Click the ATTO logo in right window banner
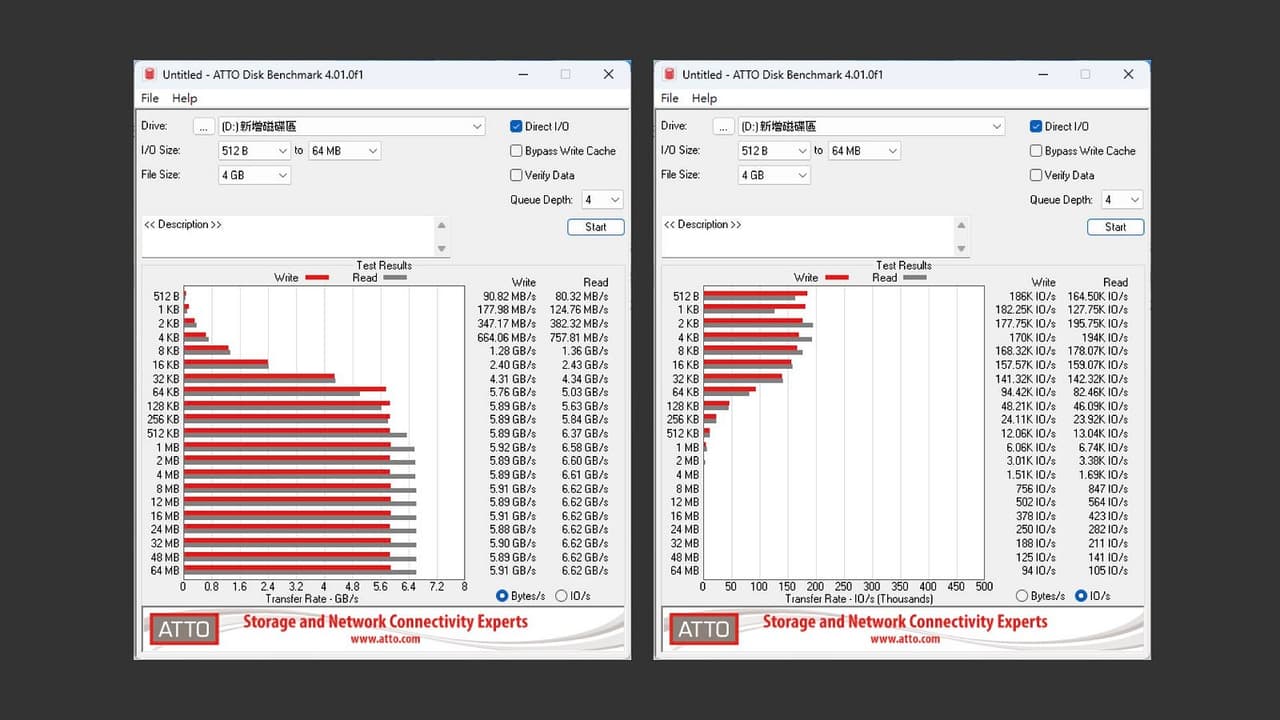1280x720 pixels. (x=704, y=629)
